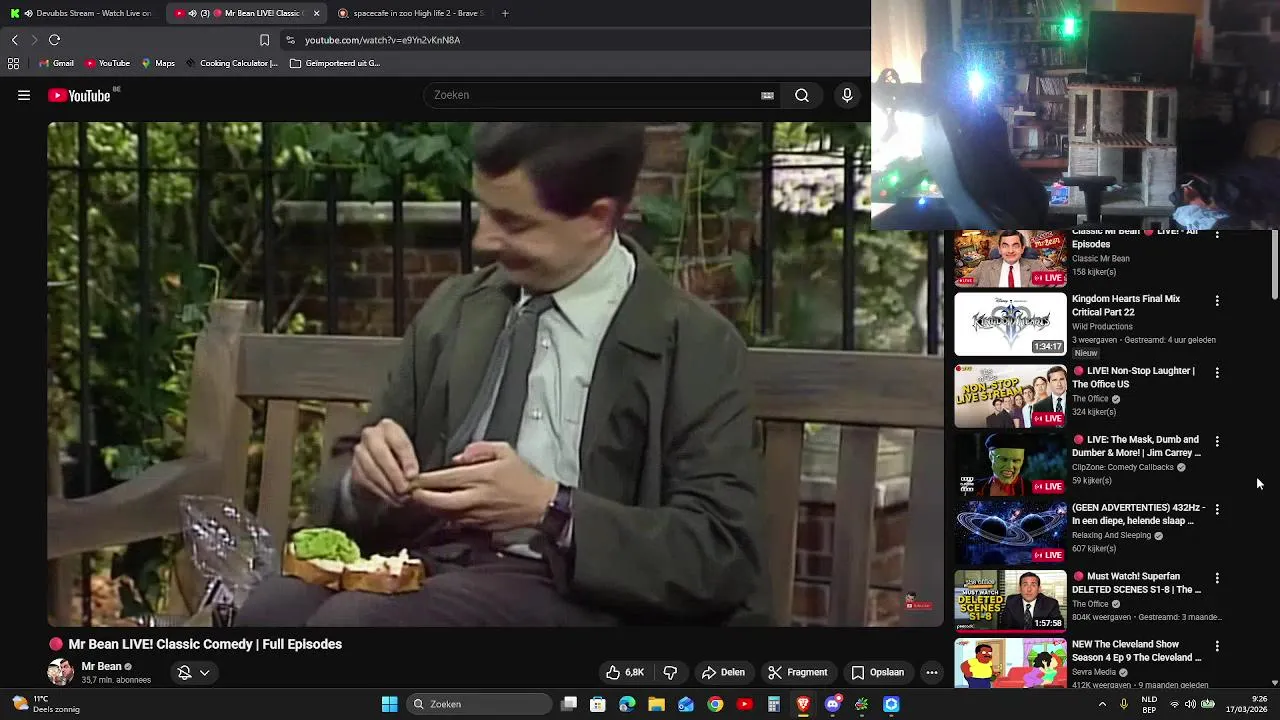1280x720 pixels.
Task: Save the video with Opslaan button
Action: [x=877, y=672]
